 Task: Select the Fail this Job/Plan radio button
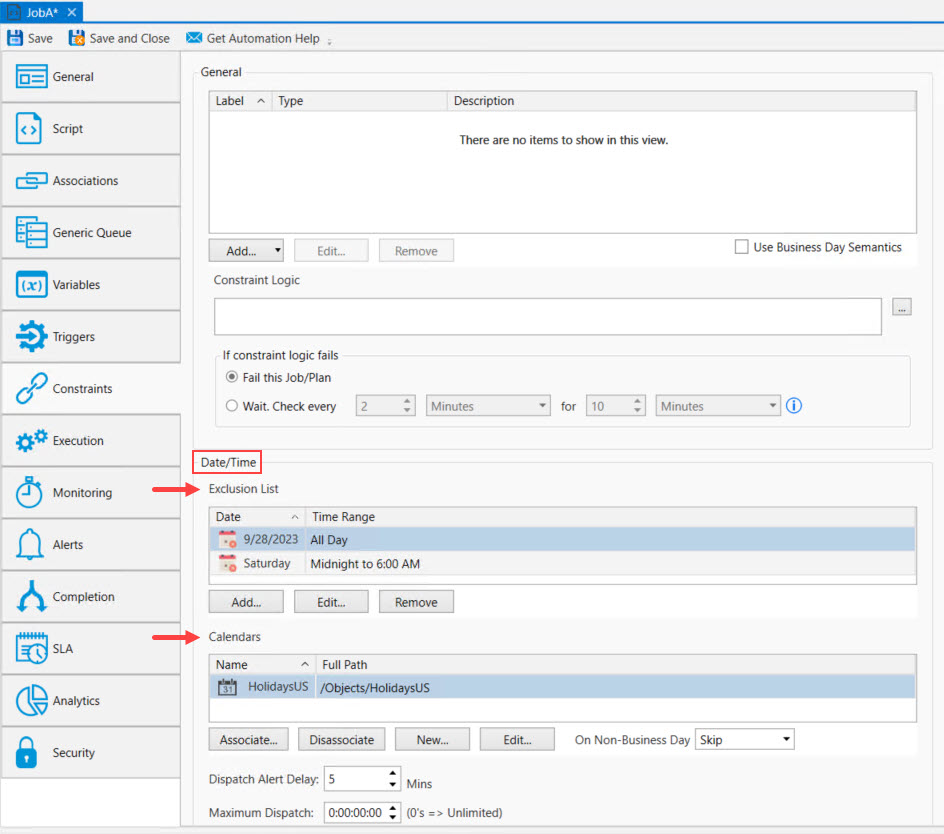click(232, 378)
